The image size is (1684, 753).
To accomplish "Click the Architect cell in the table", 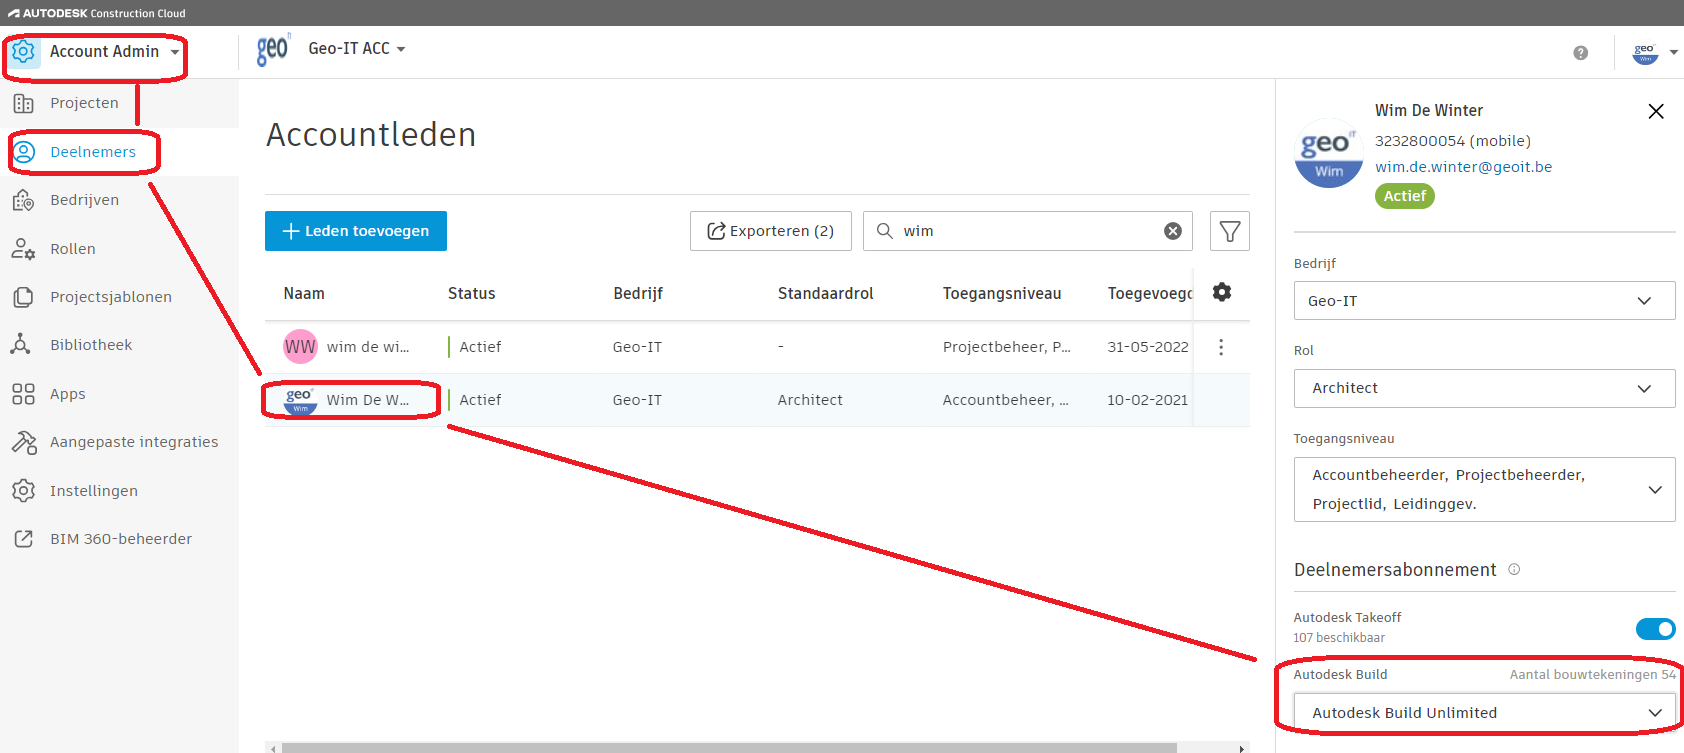I will (810, 400).
